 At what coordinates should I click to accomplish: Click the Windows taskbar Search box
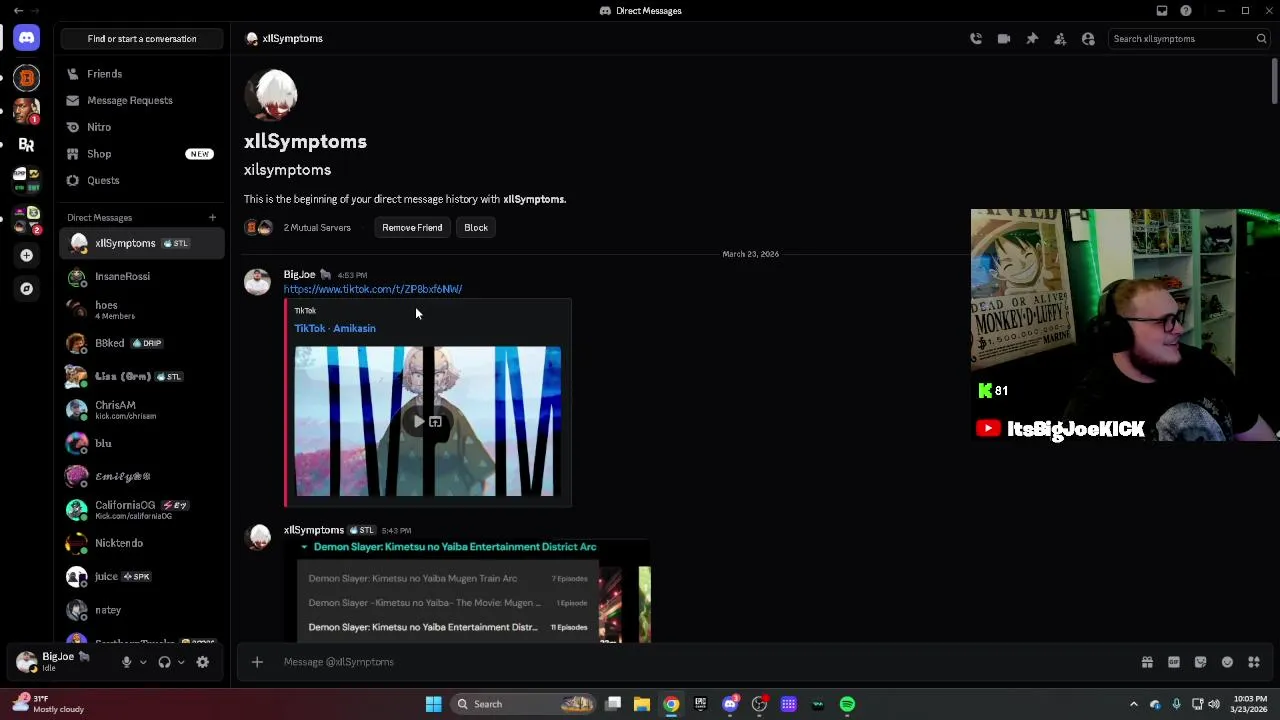(523, 704)
